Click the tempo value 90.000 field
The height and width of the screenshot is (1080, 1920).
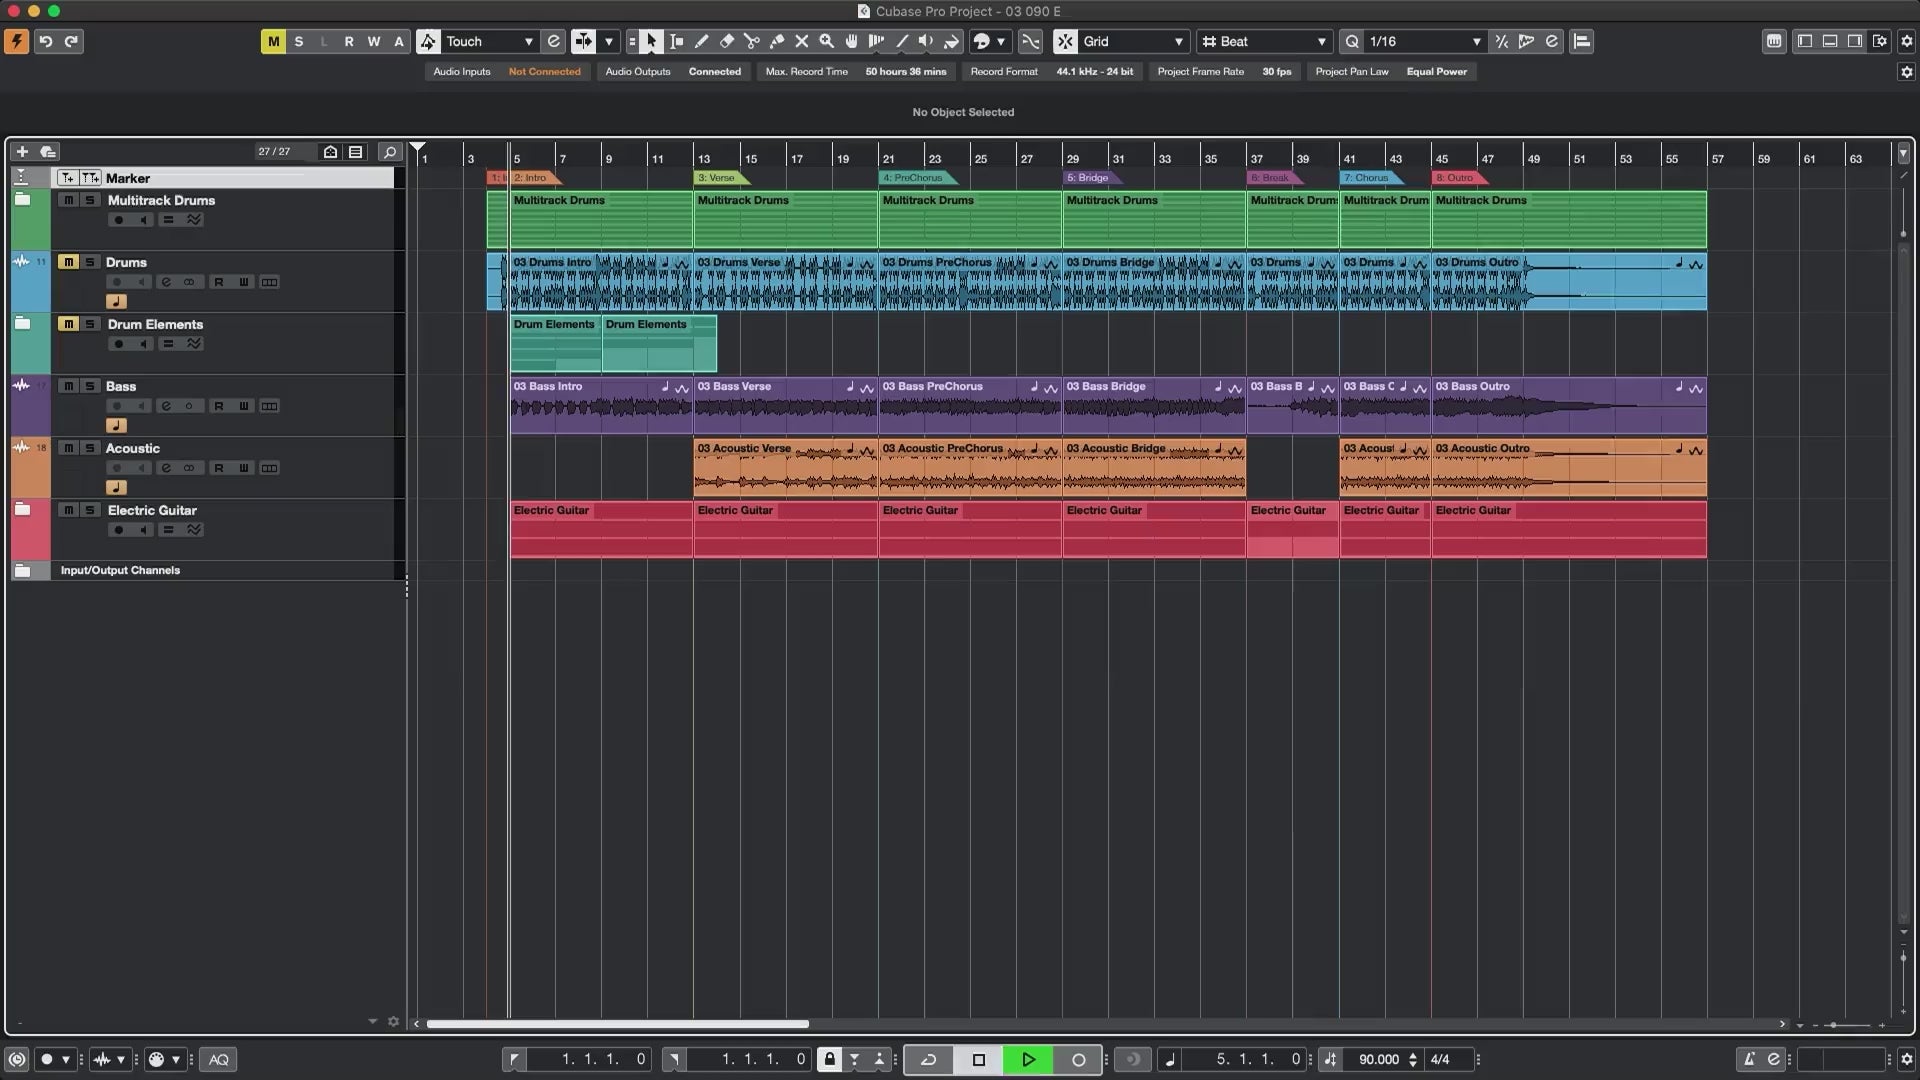coord(1378,1059)
